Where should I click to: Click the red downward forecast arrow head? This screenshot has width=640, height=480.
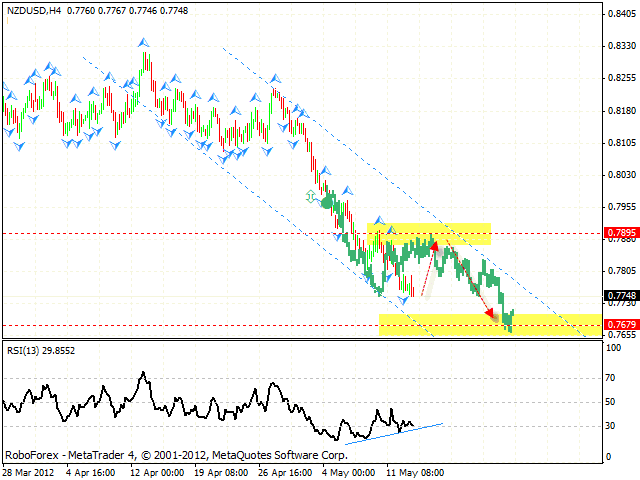[x=491, y=313]
